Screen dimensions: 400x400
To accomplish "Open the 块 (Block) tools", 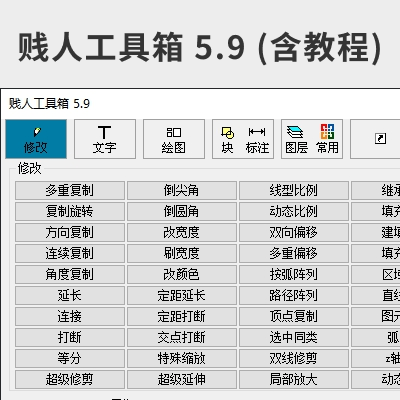I will click(227, 139).
